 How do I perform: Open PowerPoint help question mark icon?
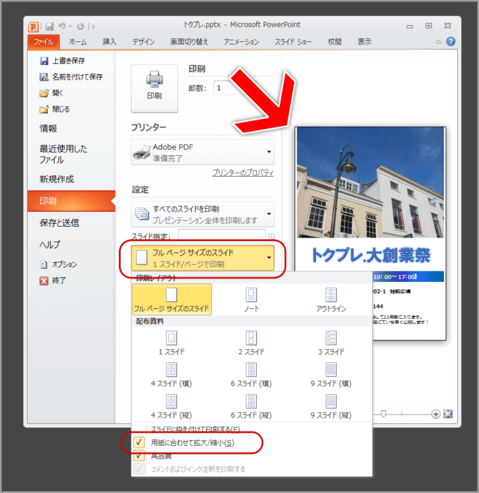tap(451, 41)
